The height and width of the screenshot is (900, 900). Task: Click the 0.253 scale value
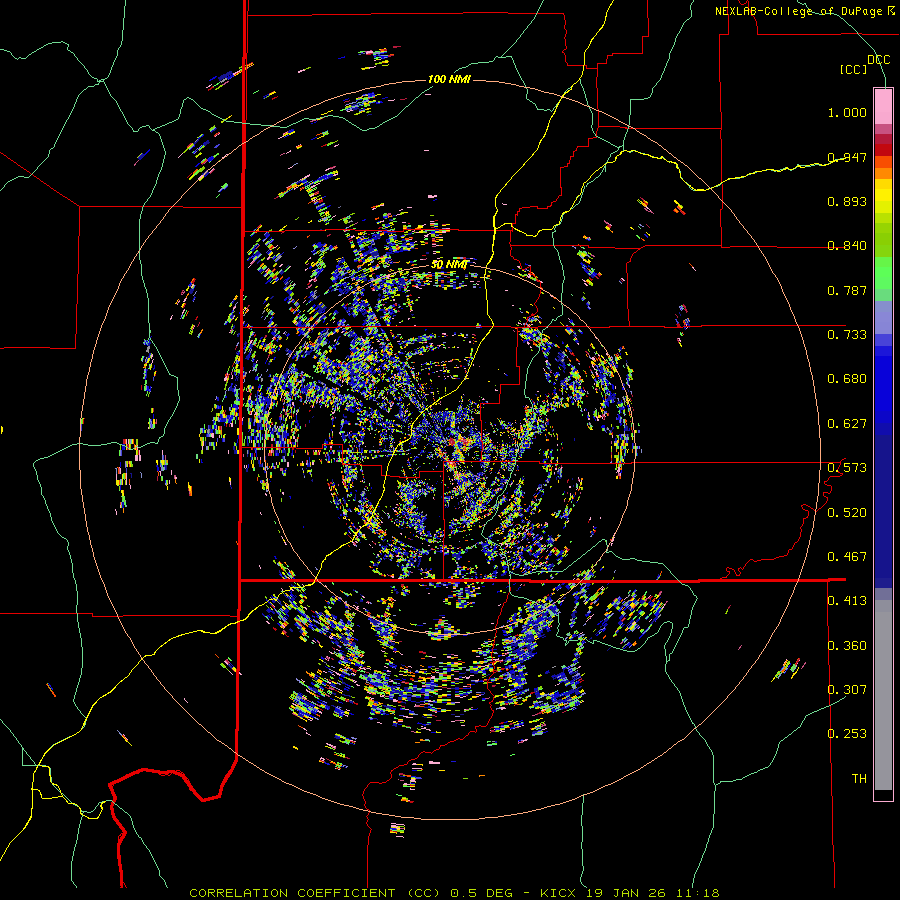[x=847, y=734]
